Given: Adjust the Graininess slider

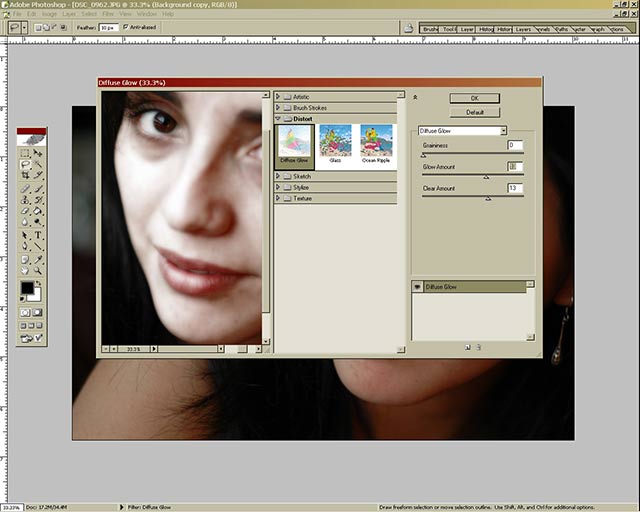Looking at the screenshot, I should [x=424, y=155].
